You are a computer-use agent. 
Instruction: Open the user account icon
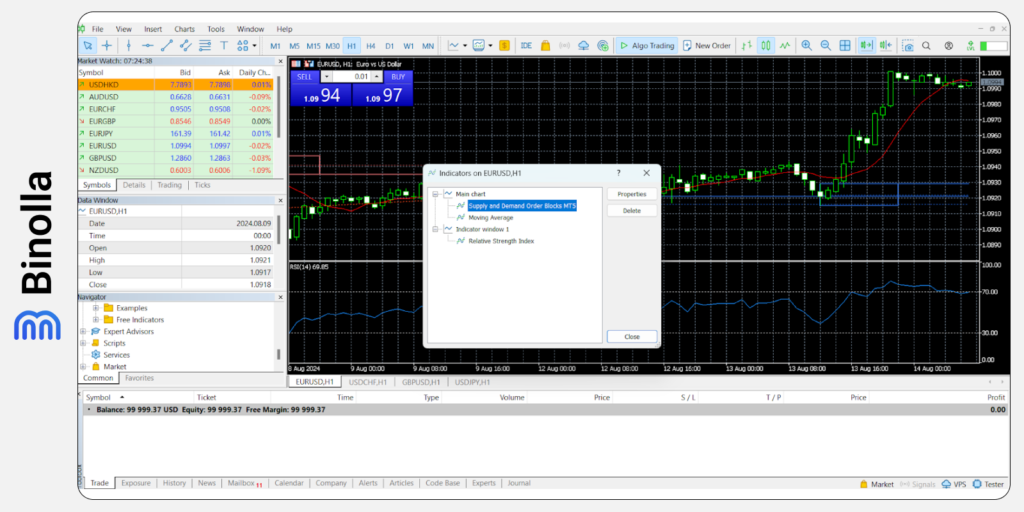(x=949, y=46)
